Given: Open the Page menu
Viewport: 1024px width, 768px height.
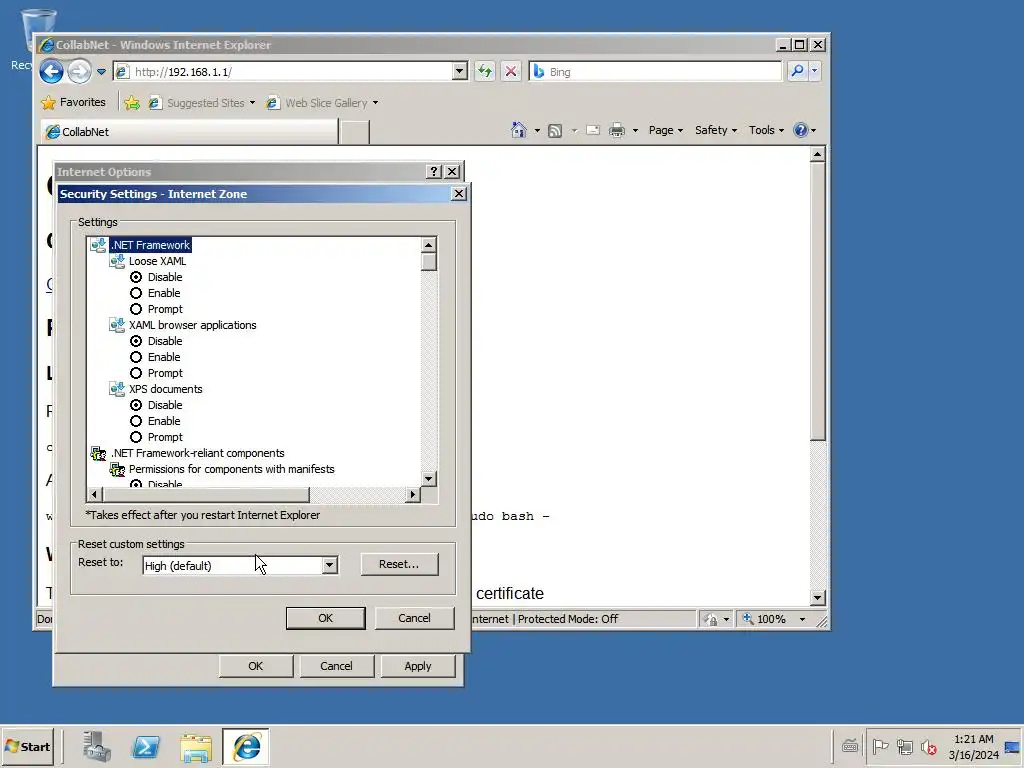Looking at the screenshot, I should [665, 130].
